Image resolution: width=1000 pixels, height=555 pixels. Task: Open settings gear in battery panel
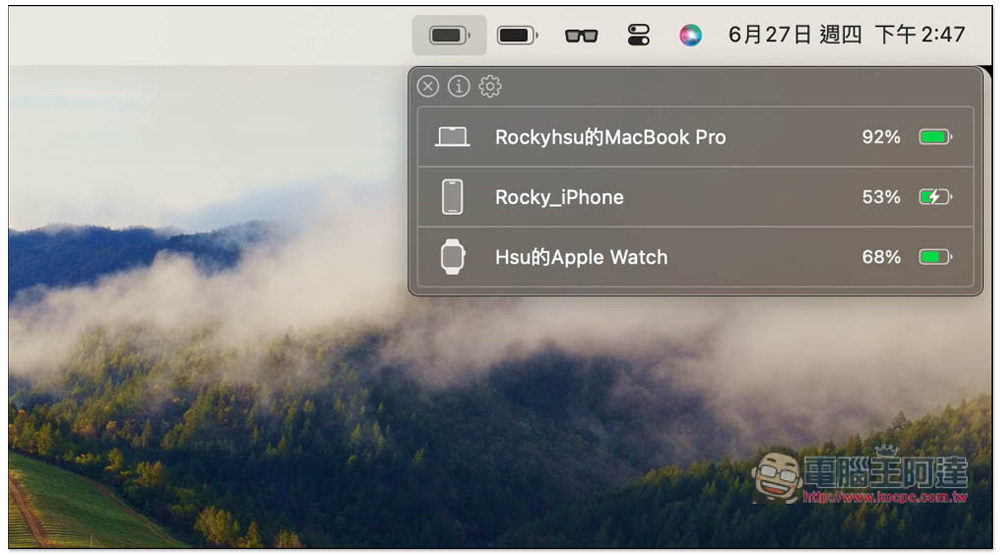pos(490,86)
